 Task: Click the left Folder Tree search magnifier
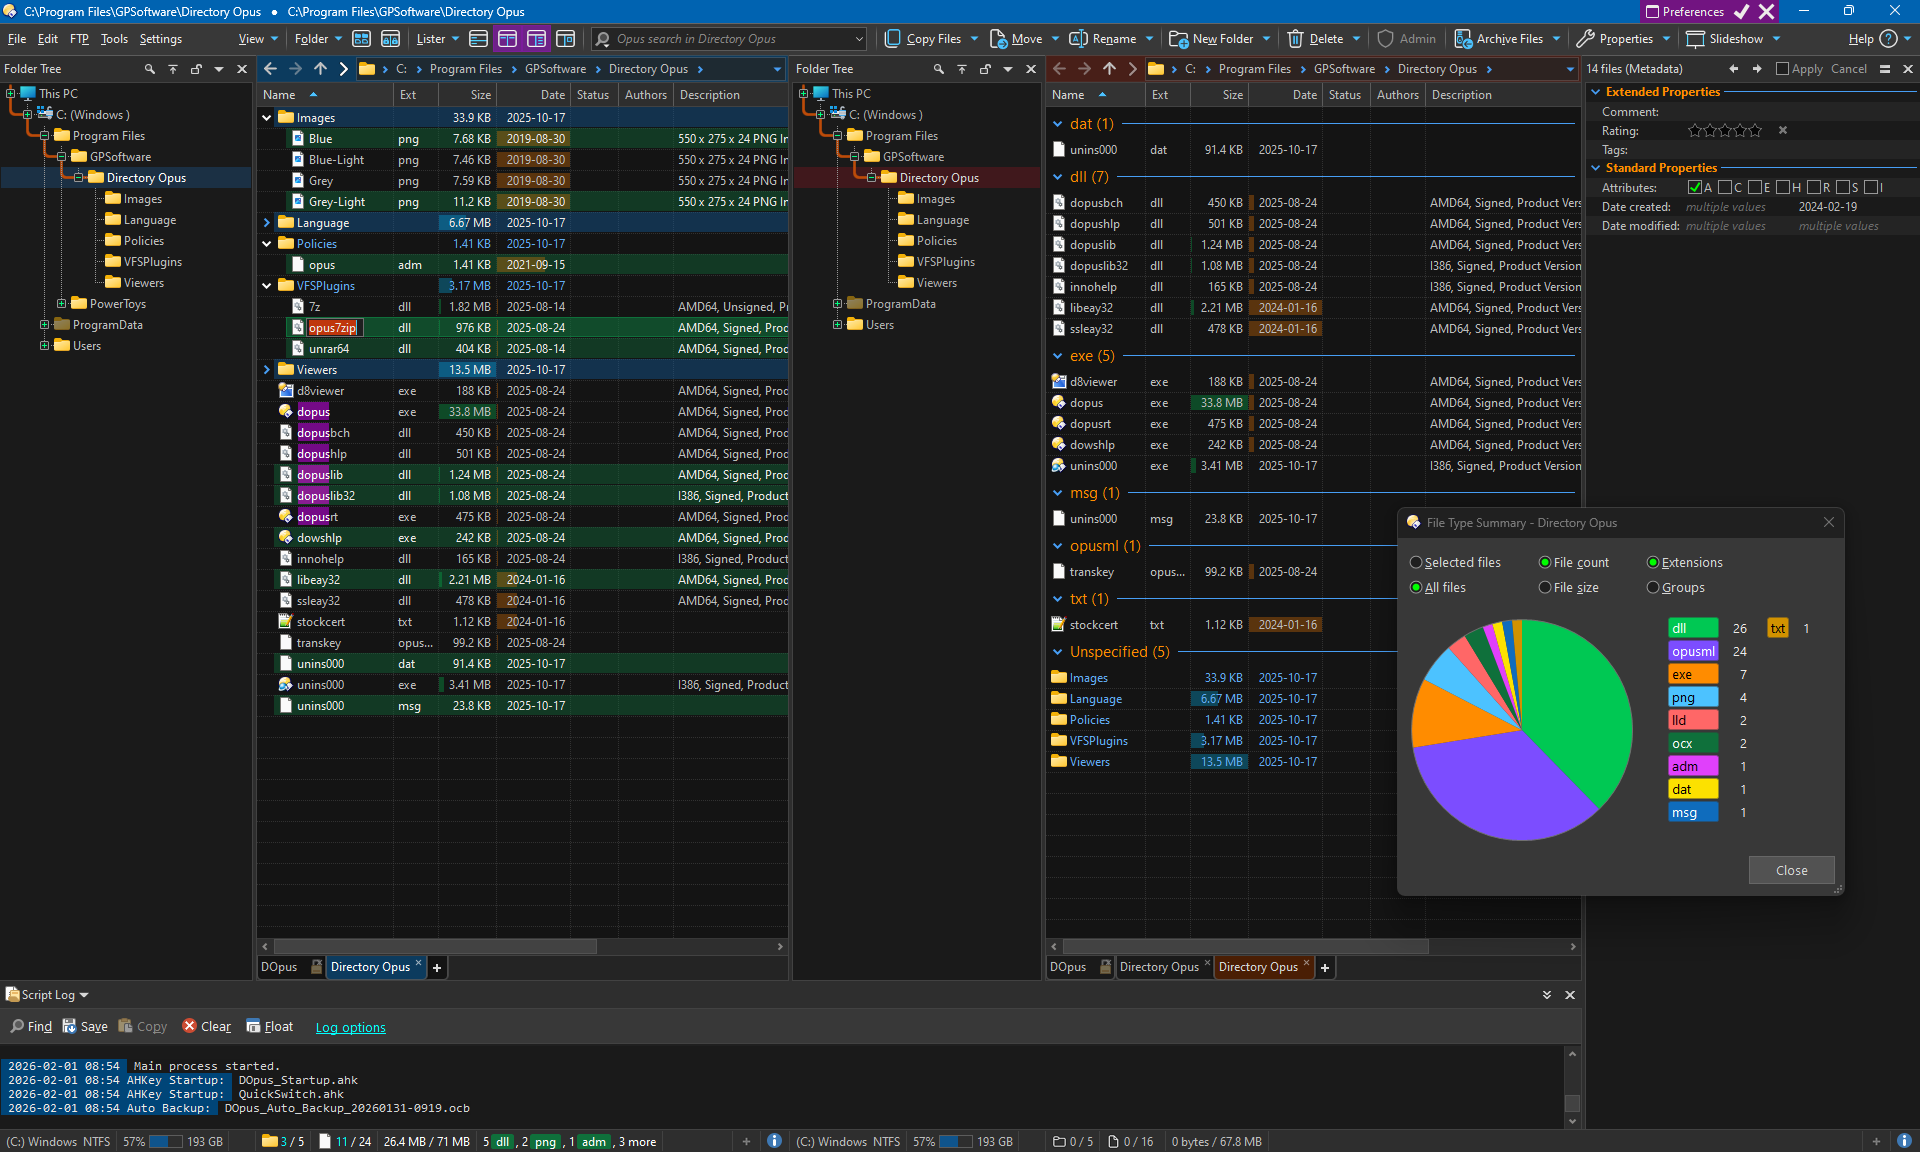point(150,69)
